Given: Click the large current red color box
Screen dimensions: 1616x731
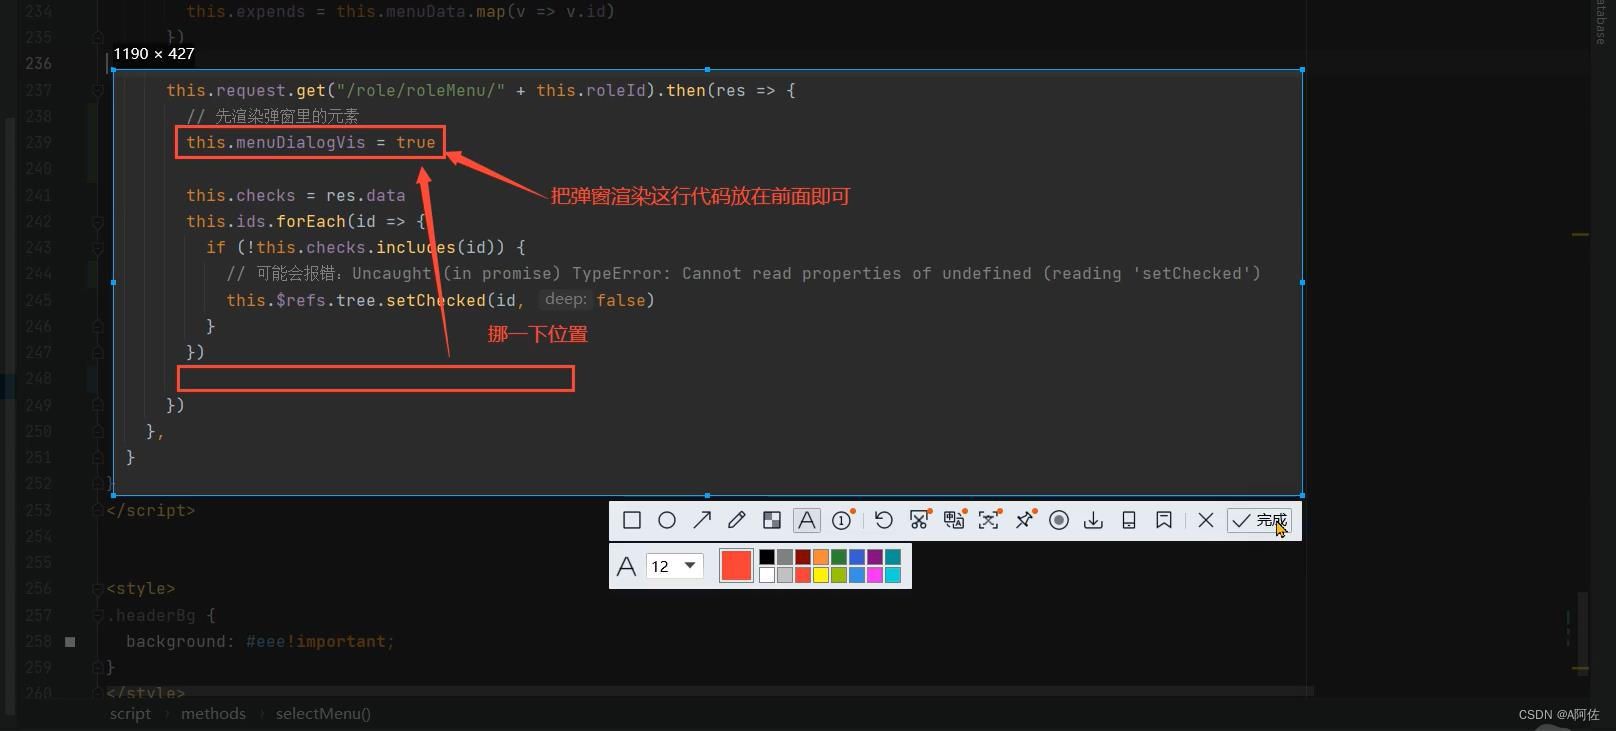Looking at the screenshot, I should click(x=736, y=566).
